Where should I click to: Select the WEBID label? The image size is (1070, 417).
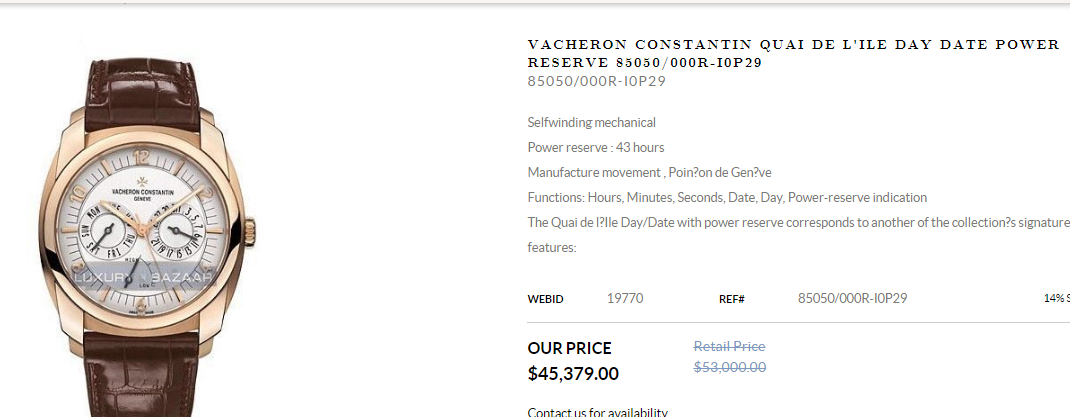pyautogui.click(x=545, y=298)
